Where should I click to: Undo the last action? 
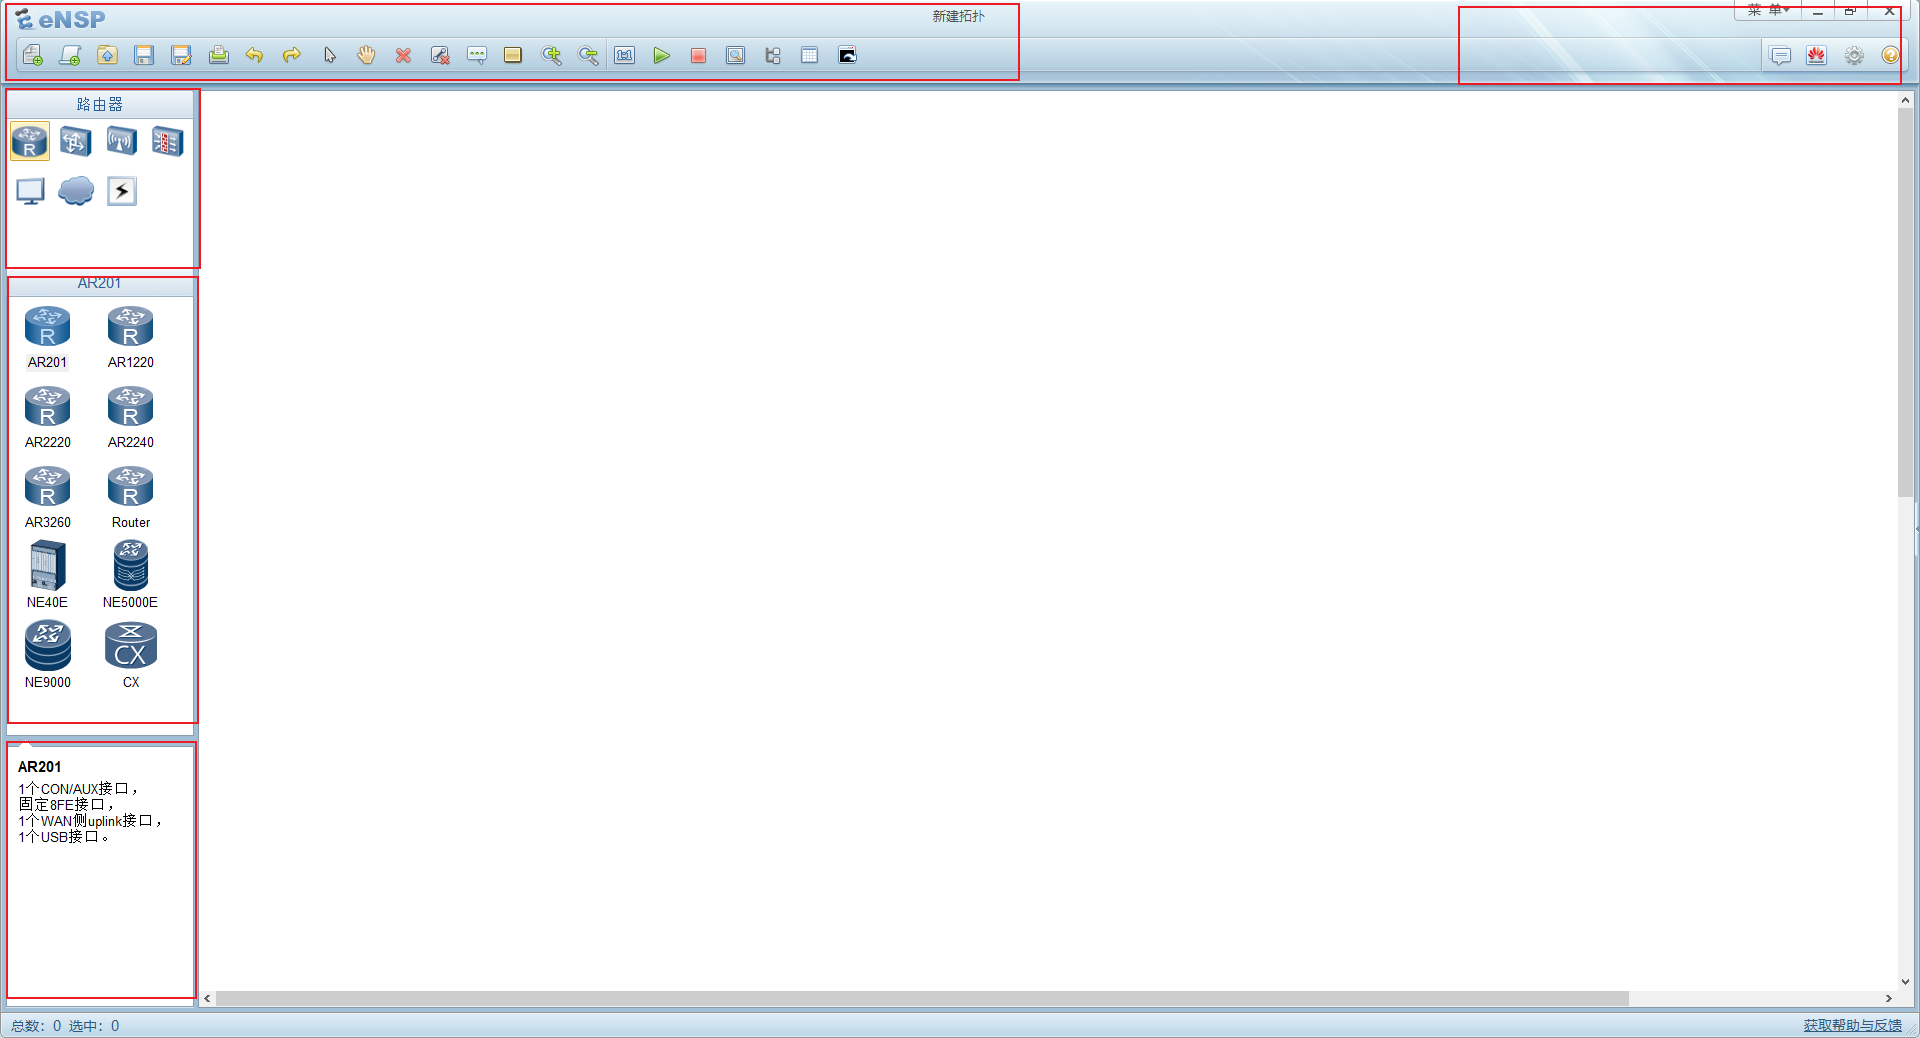255,56
